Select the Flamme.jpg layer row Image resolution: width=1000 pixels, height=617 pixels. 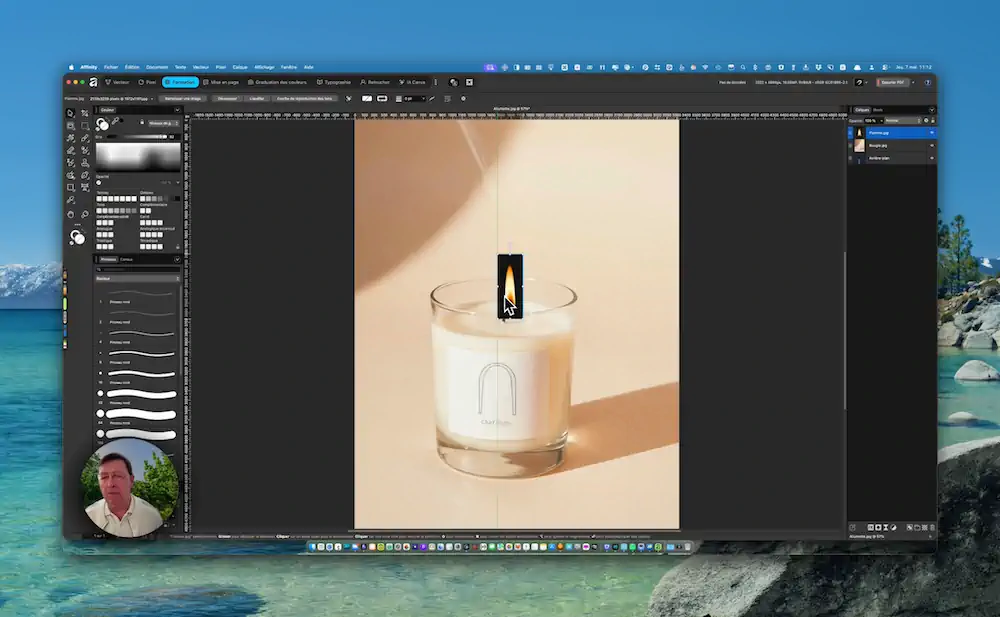point(892,133)
